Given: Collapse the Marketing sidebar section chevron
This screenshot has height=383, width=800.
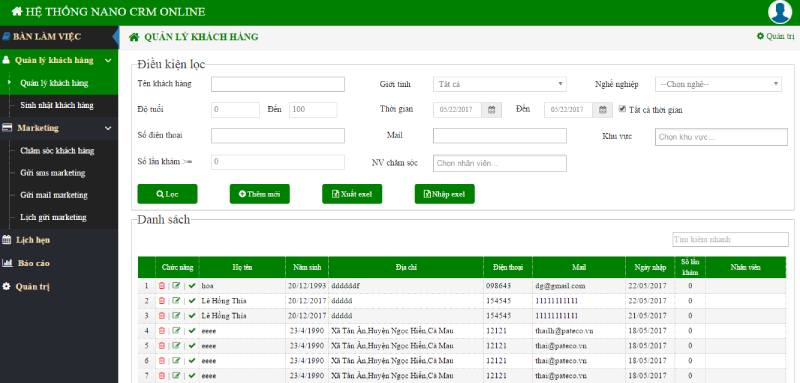Looking at the screenshot, I should 108,129.
